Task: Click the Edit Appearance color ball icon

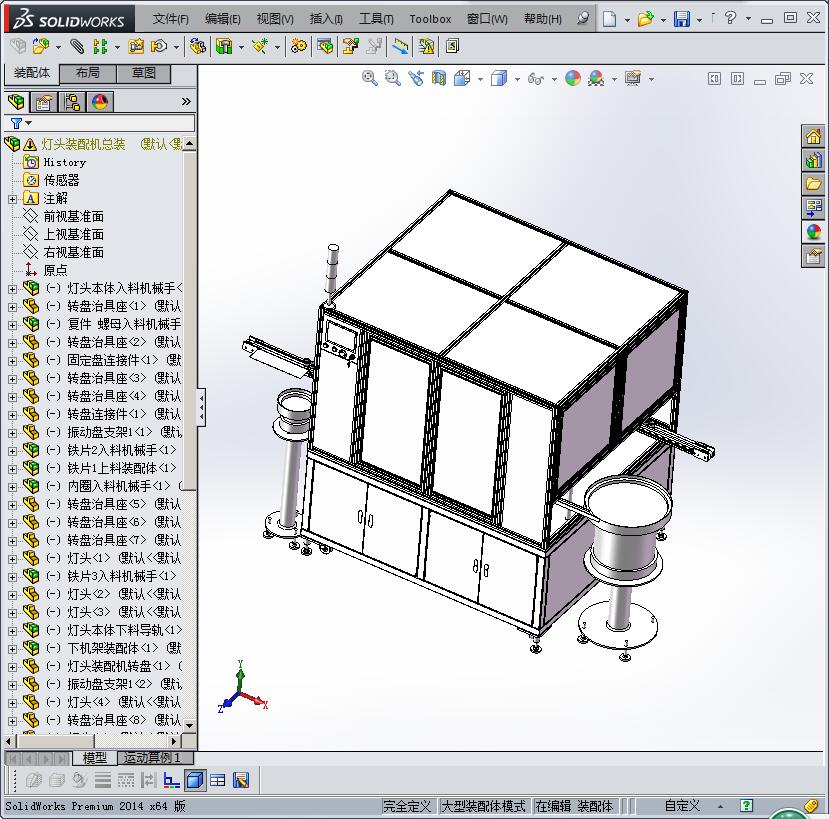Action: [x=573, y=78]
